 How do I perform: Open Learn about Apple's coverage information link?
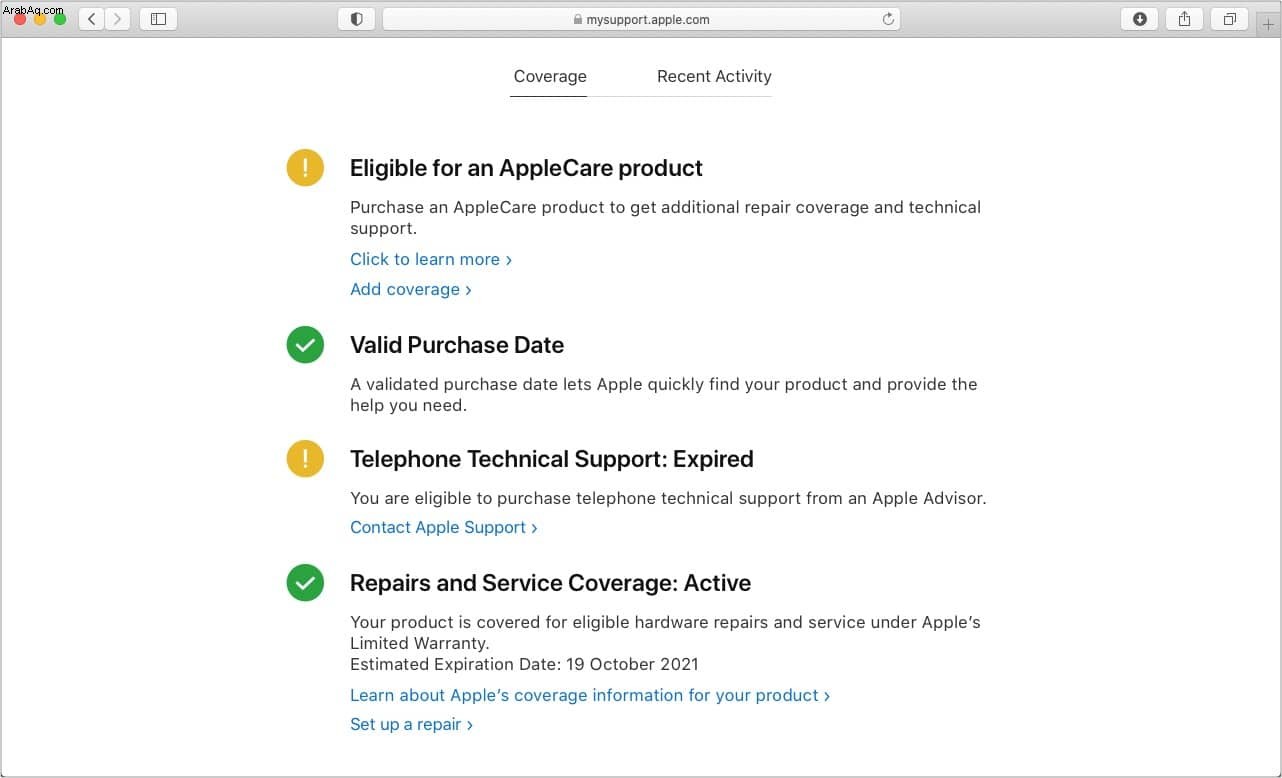590,695
